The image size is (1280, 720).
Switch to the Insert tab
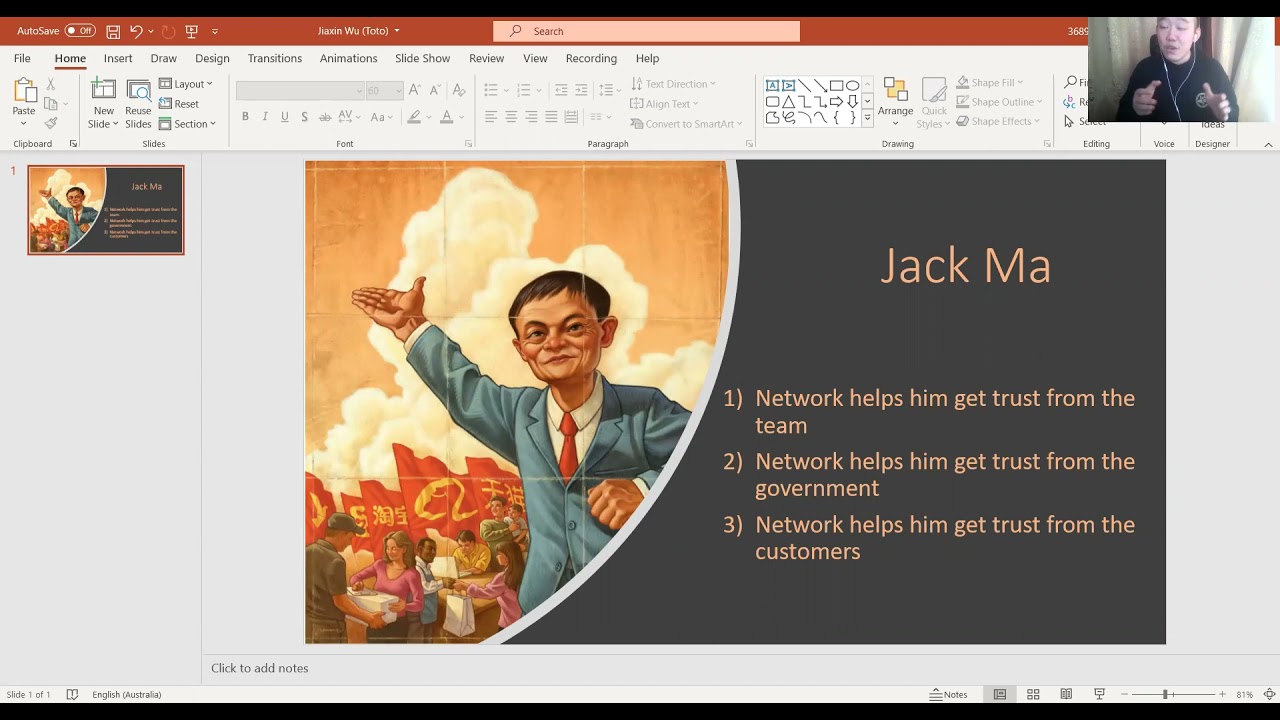click(x=118, y=58)
